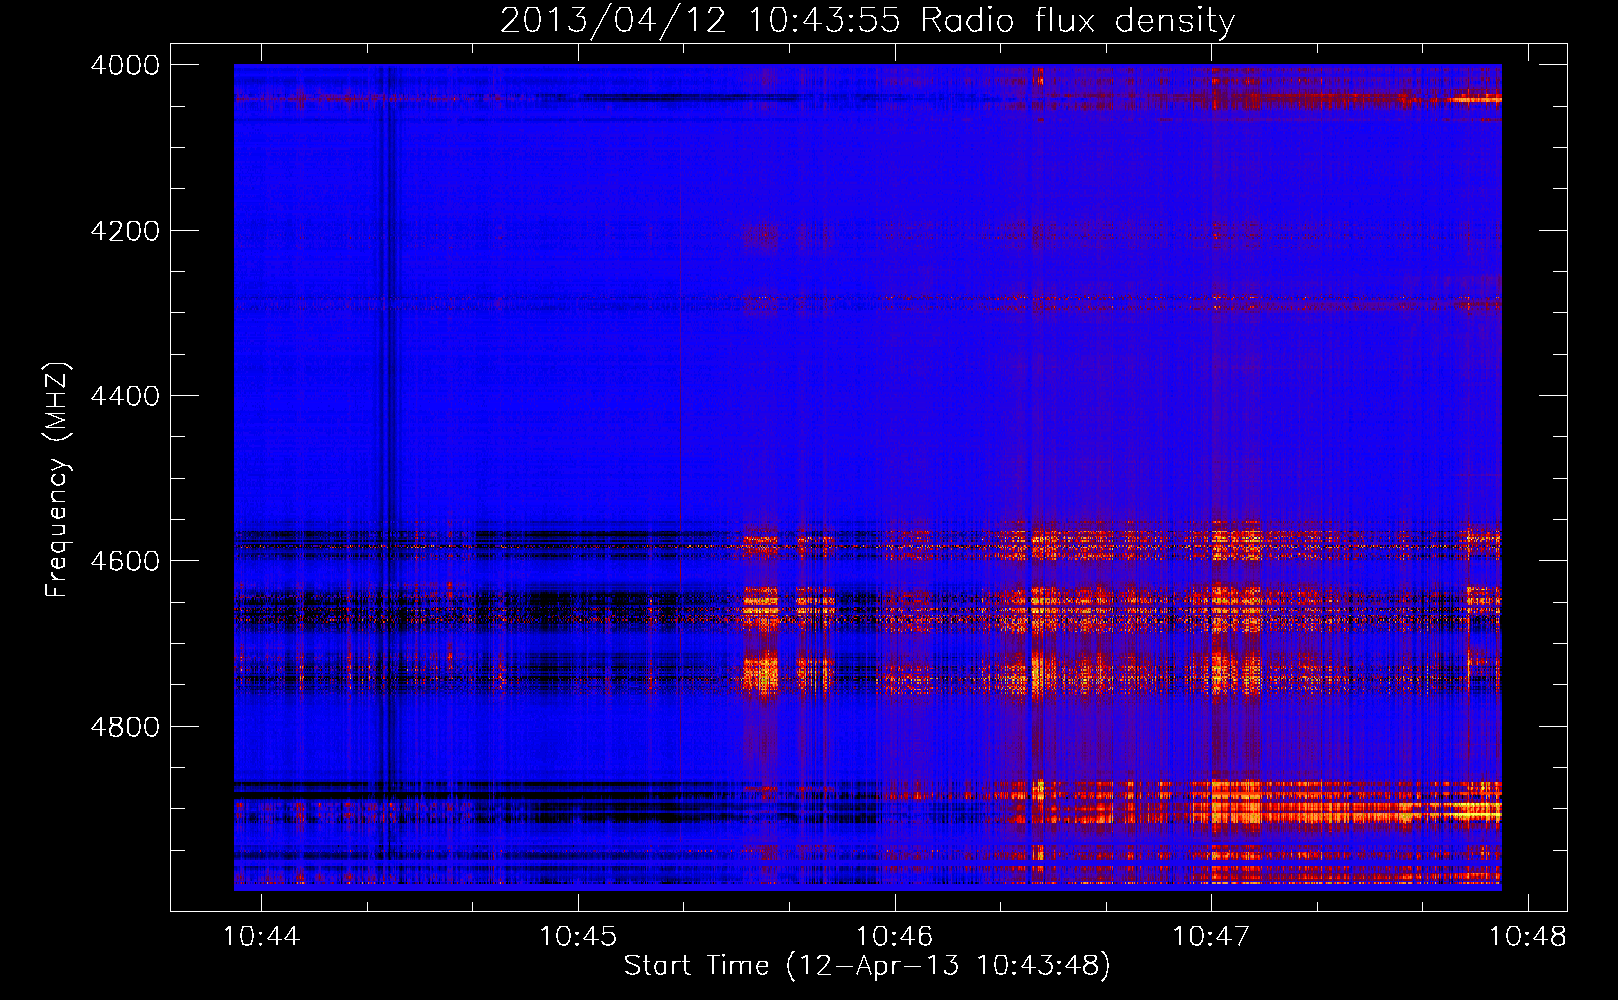This screenshot has width=1618, height=1000.
Task: Click the 4000 frequency tick label
Action: tap(125, 65)
